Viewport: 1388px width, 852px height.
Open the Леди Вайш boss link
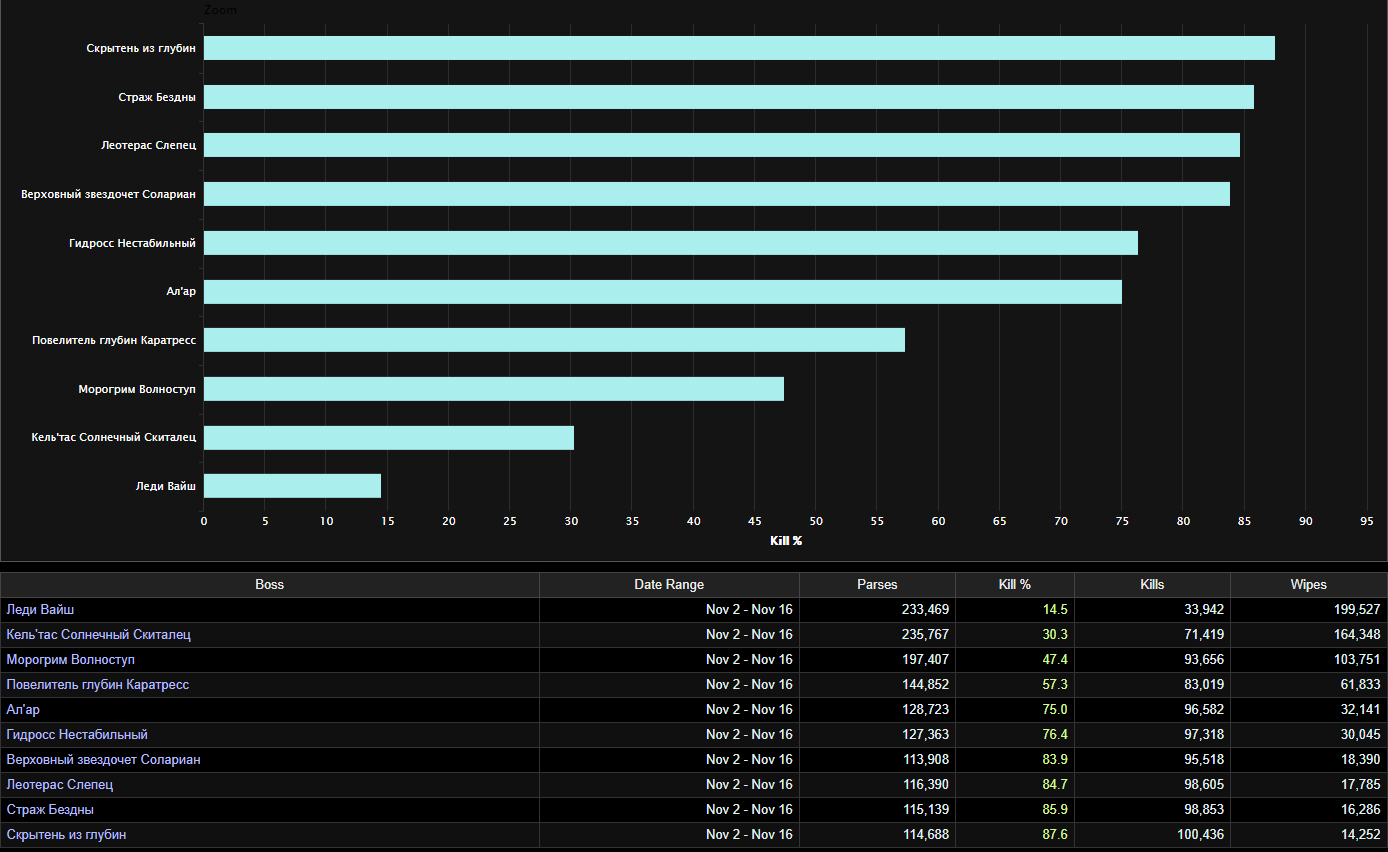[40, 609]
